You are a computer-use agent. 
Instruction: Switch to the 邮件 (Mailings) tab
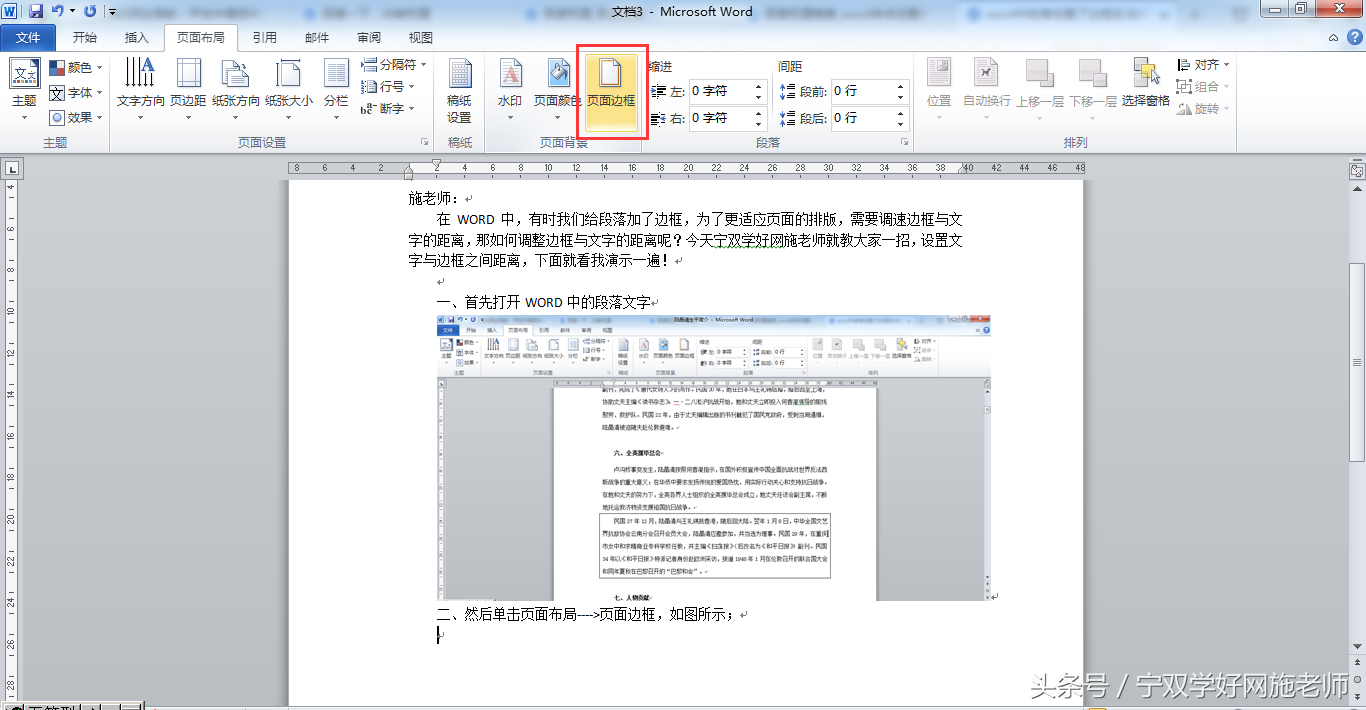point(317,38)
